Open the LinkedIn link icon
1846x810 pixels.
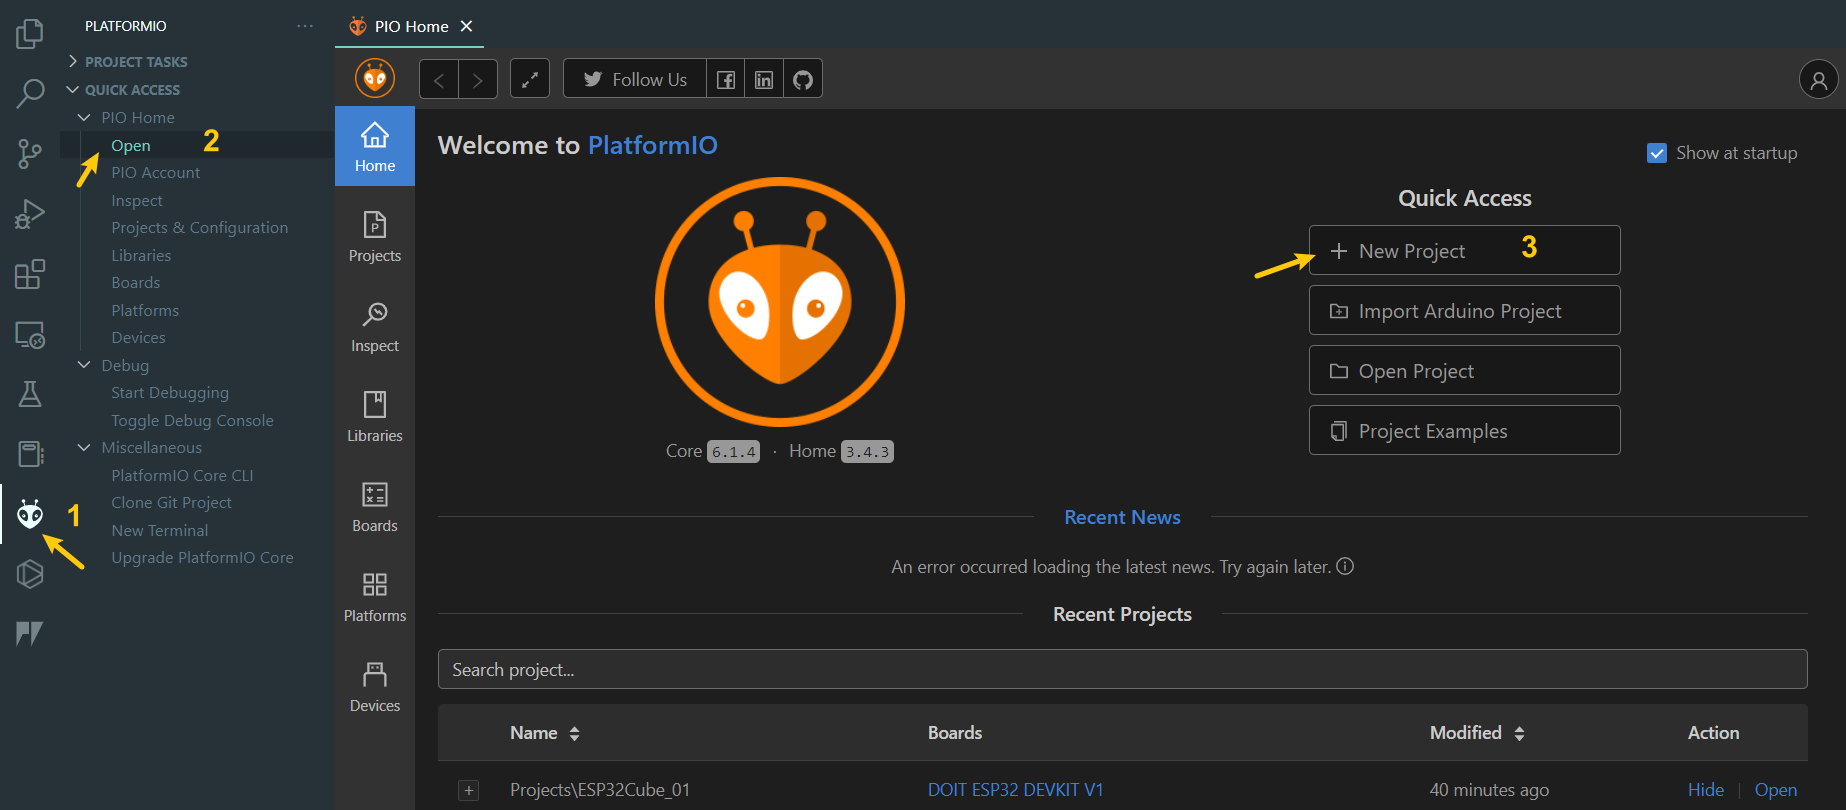click(764, 79)
